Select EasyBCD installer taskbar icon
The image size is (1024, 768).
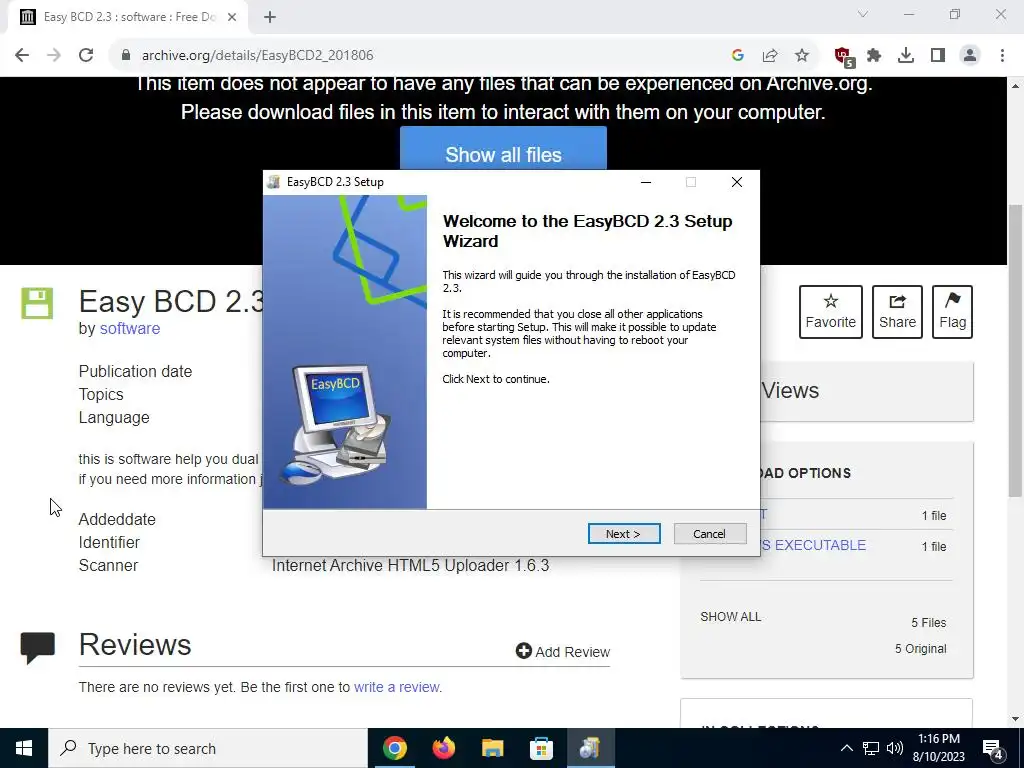pyautogui.click(x=590, y=748)
